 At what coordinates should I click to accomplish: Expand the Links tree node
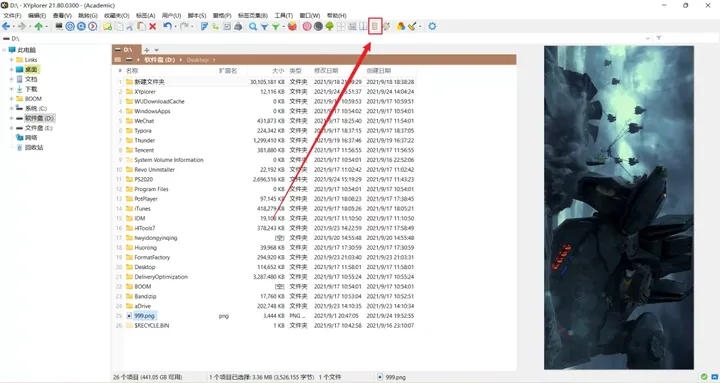pyautogui.click(x=11, y=60)
